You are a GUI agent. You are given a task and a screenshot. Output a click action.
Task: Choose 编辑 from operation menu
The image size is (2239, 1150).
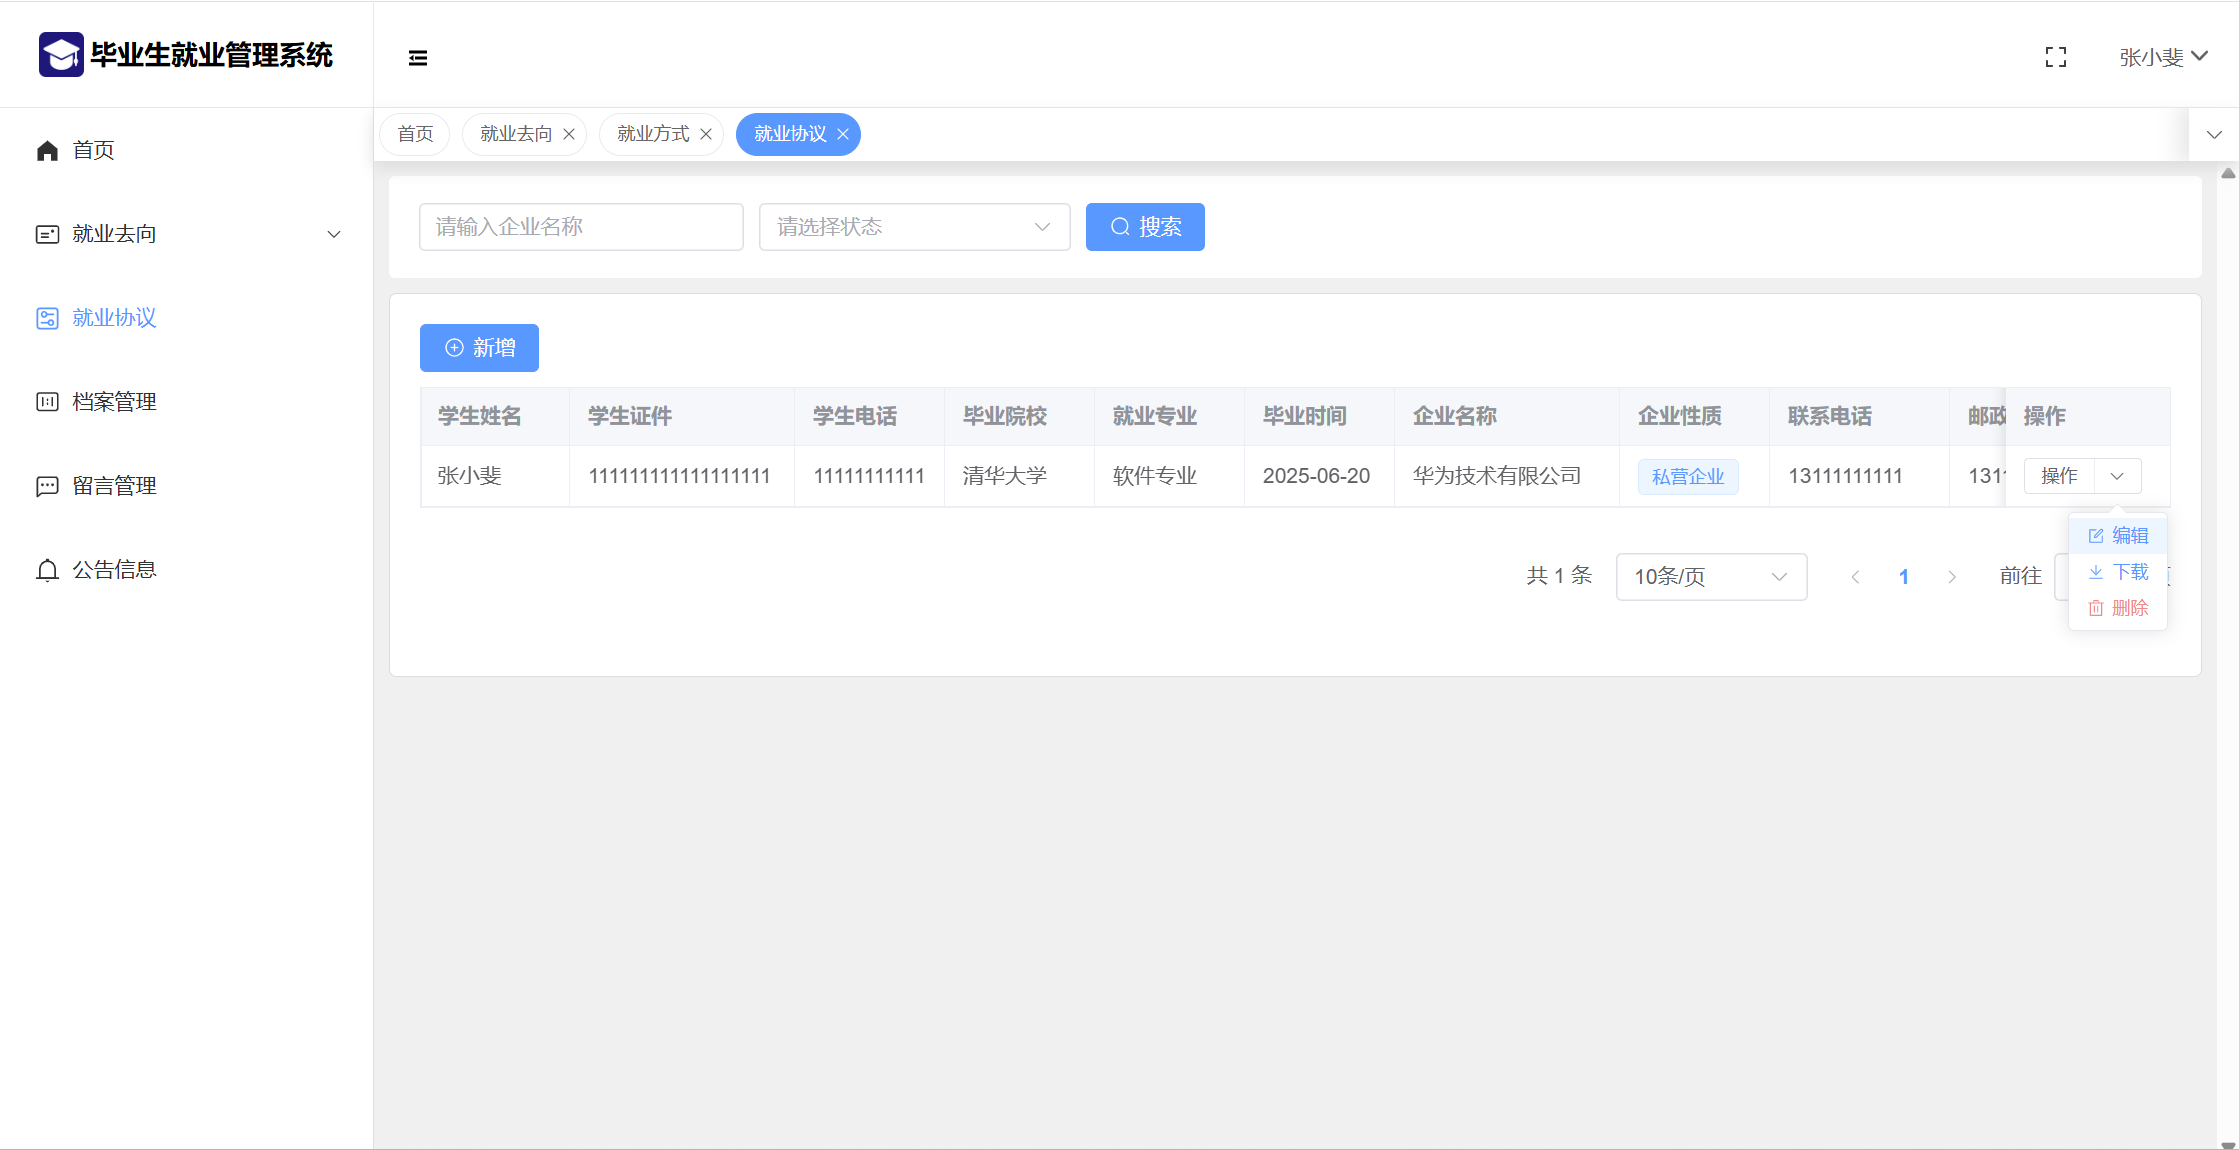pos(2118,536)
